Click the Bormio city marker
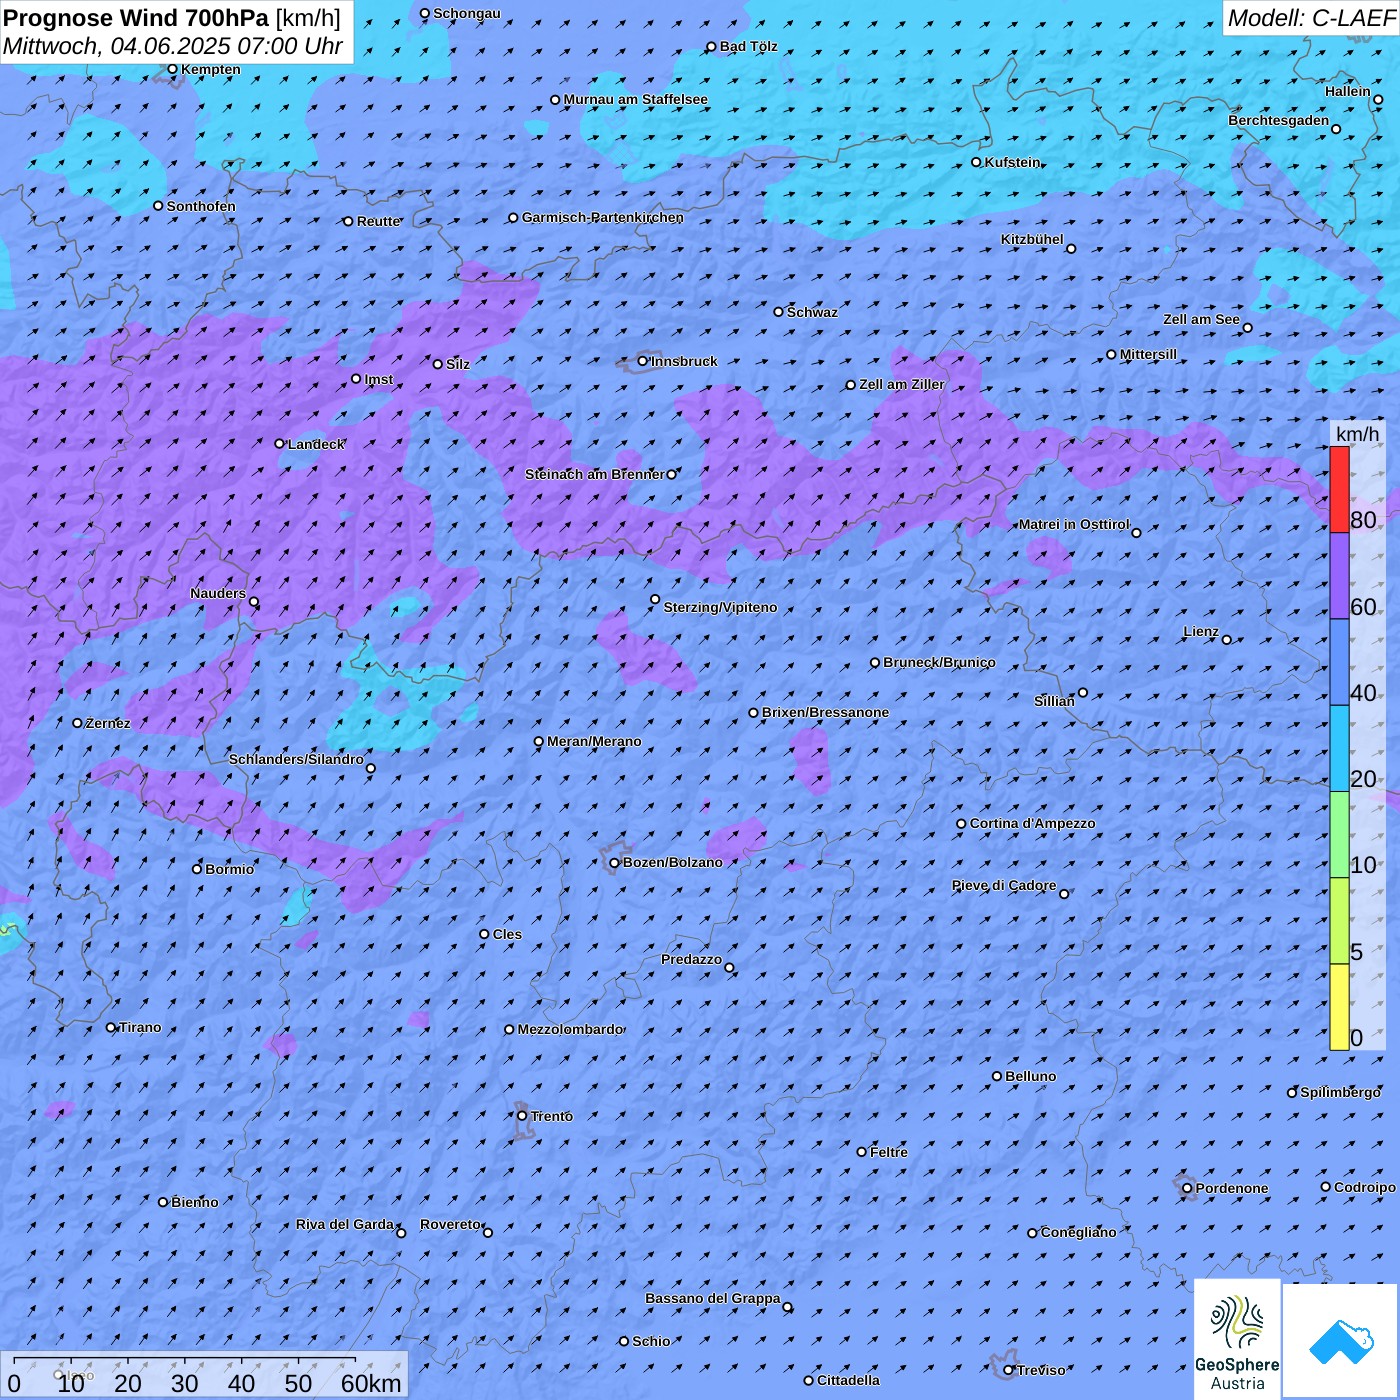 point(197,869)
